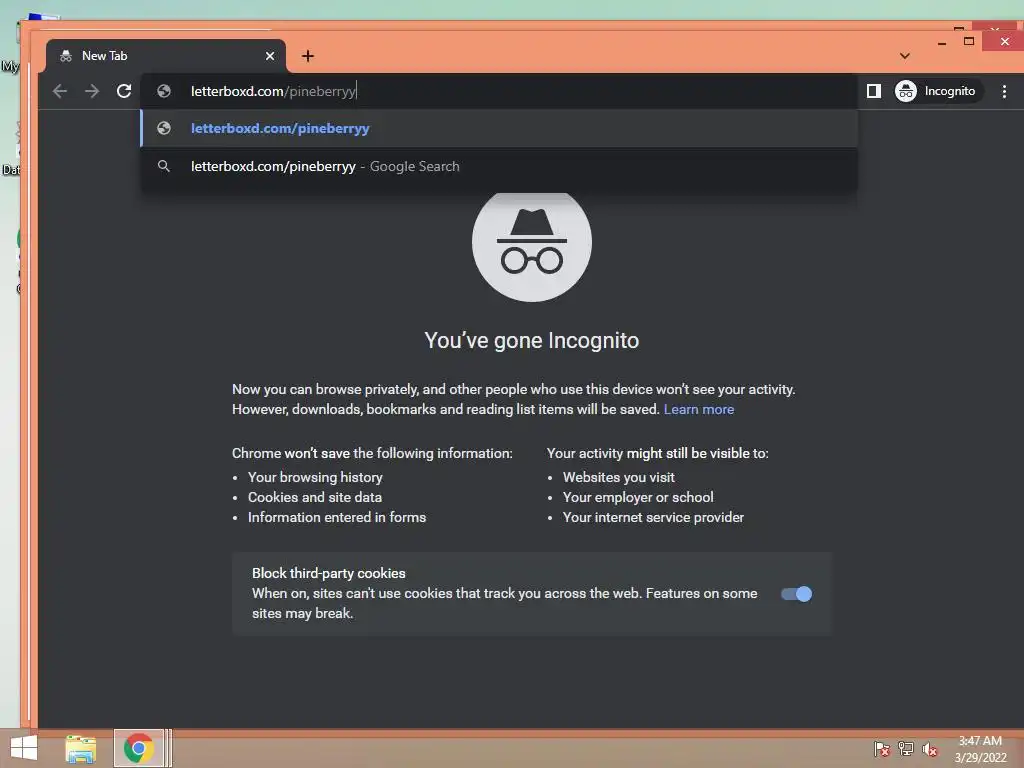Click the muted volume tray icon
The width and height of the screenshot is (1024, 768).
[x=930, y=749]
